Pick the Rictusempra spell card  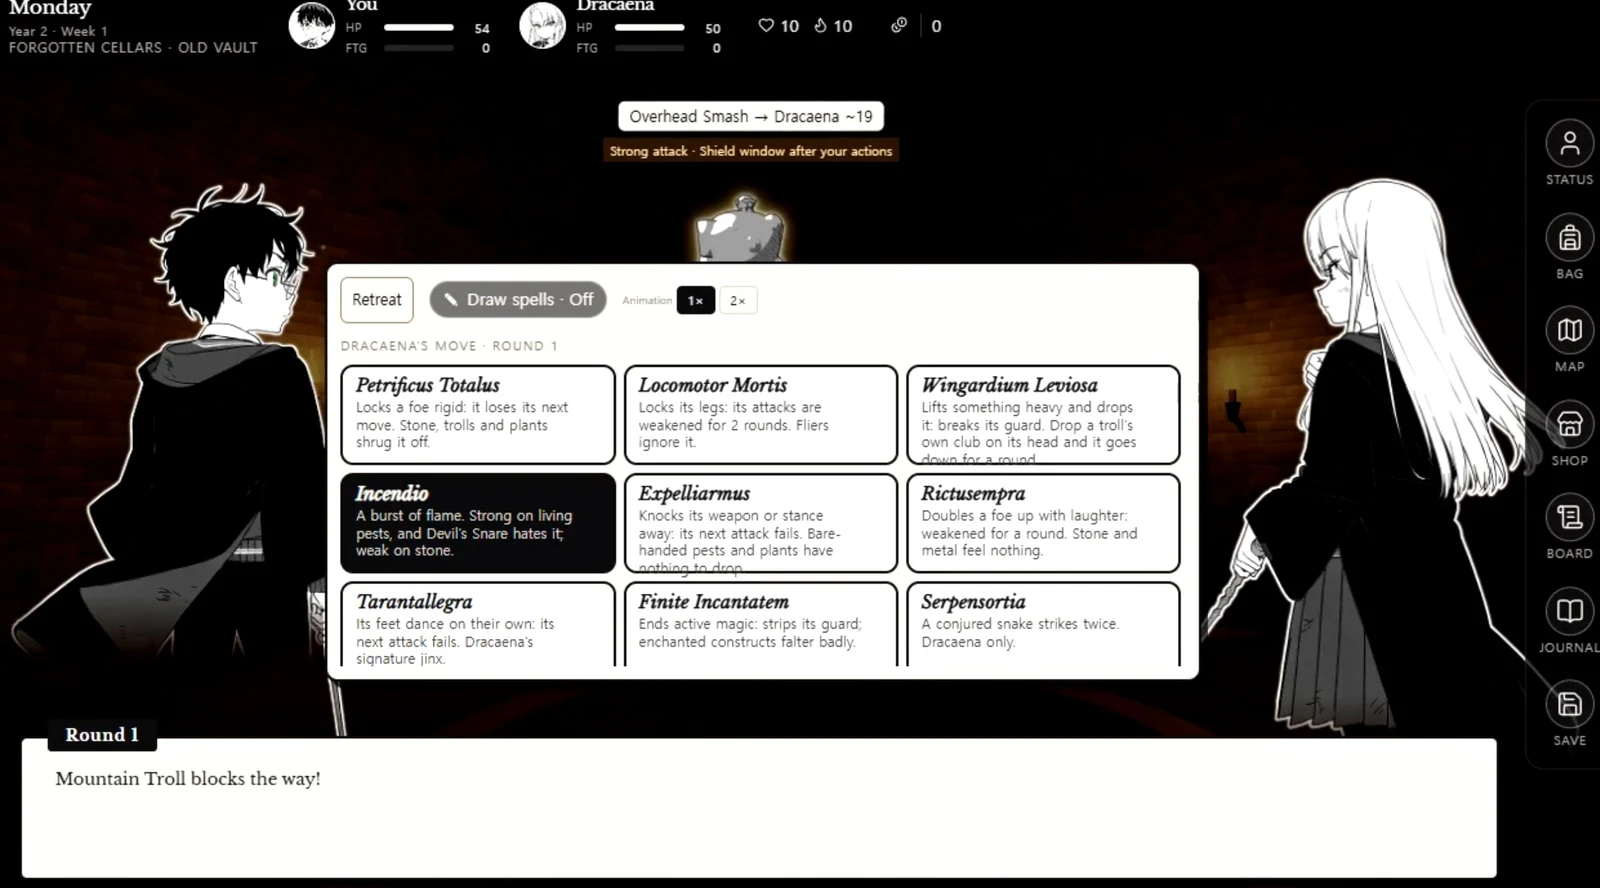click(1043, 523)
